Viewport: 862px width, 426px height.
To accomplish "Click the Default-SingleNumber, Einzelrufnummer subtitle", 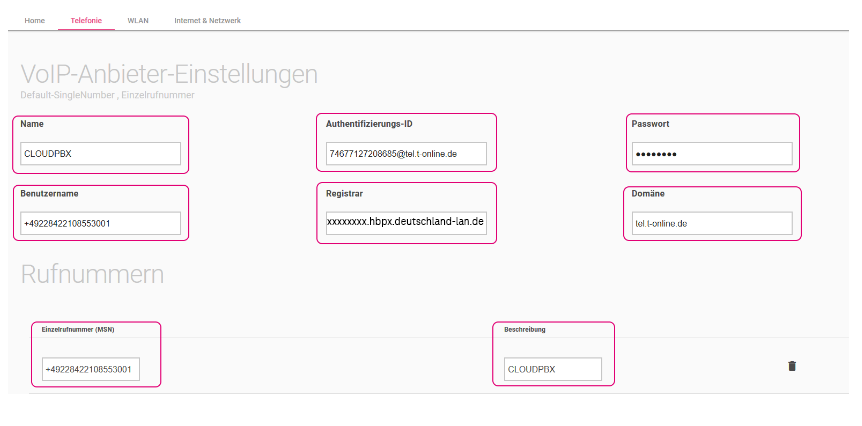I will pos(107,95).
